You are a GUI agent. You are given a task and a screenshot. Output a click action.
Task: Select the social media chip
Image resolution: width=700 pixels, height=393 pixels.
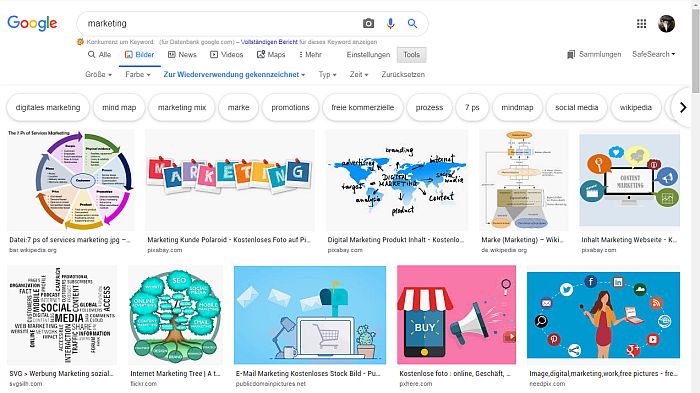(577, 108)
